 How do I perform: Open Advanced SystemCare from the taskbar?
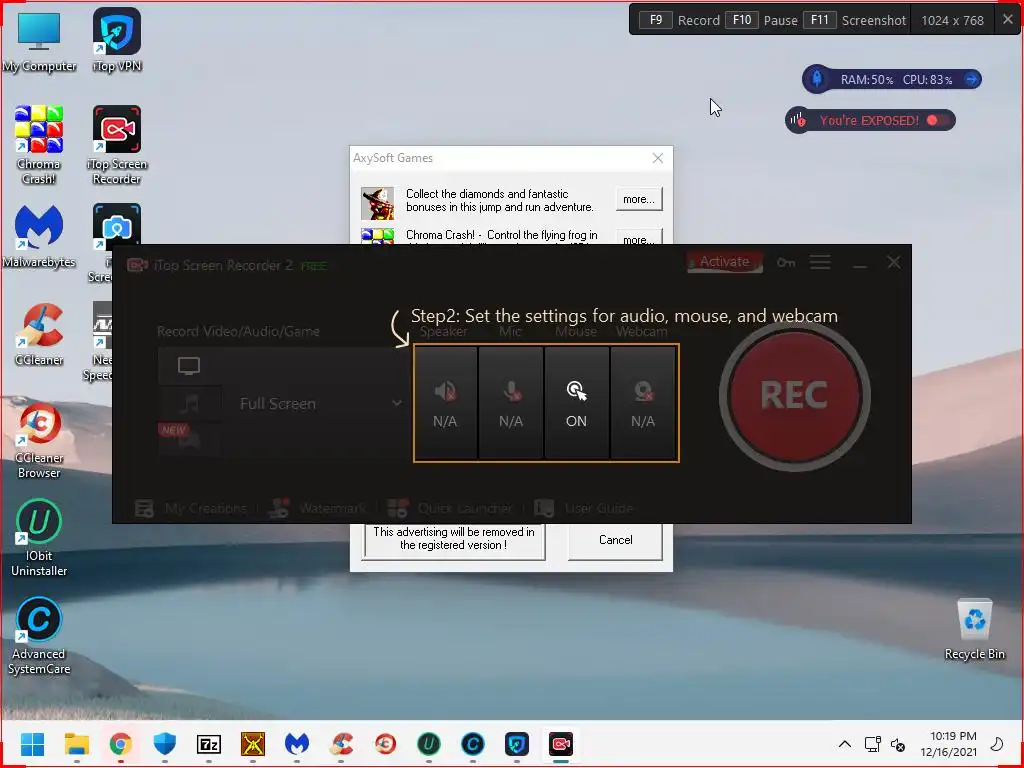click(473, 744)
